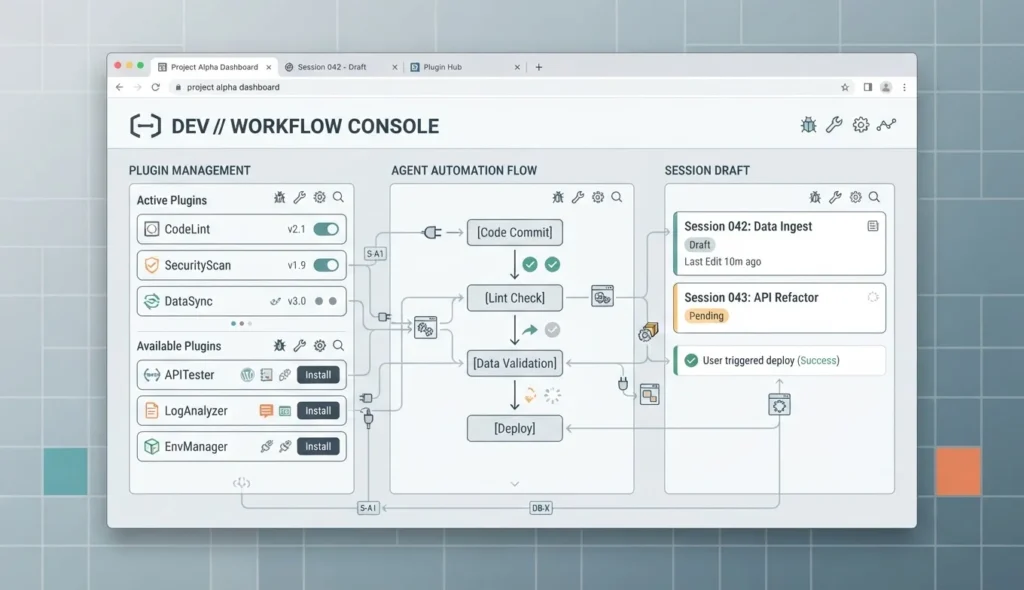Screen dimensions: 1024x590
Task: Install the EnvManager plugin
Action: point(318,447)
